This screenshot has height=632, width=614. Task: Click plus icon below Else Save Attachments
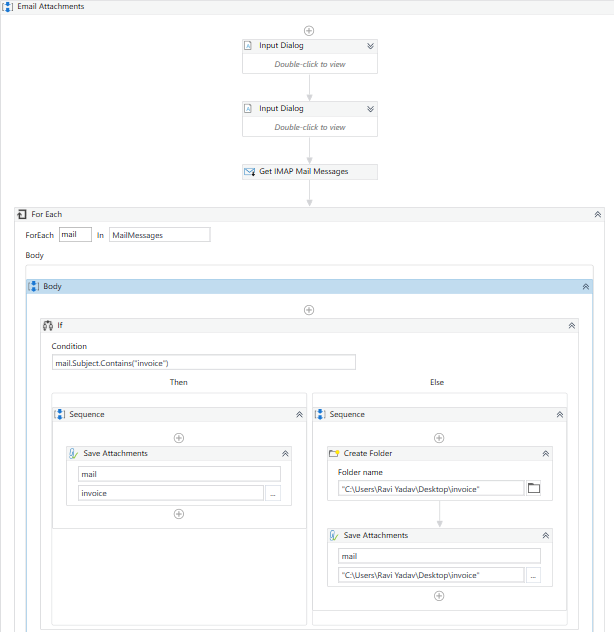tap(439, 596)
